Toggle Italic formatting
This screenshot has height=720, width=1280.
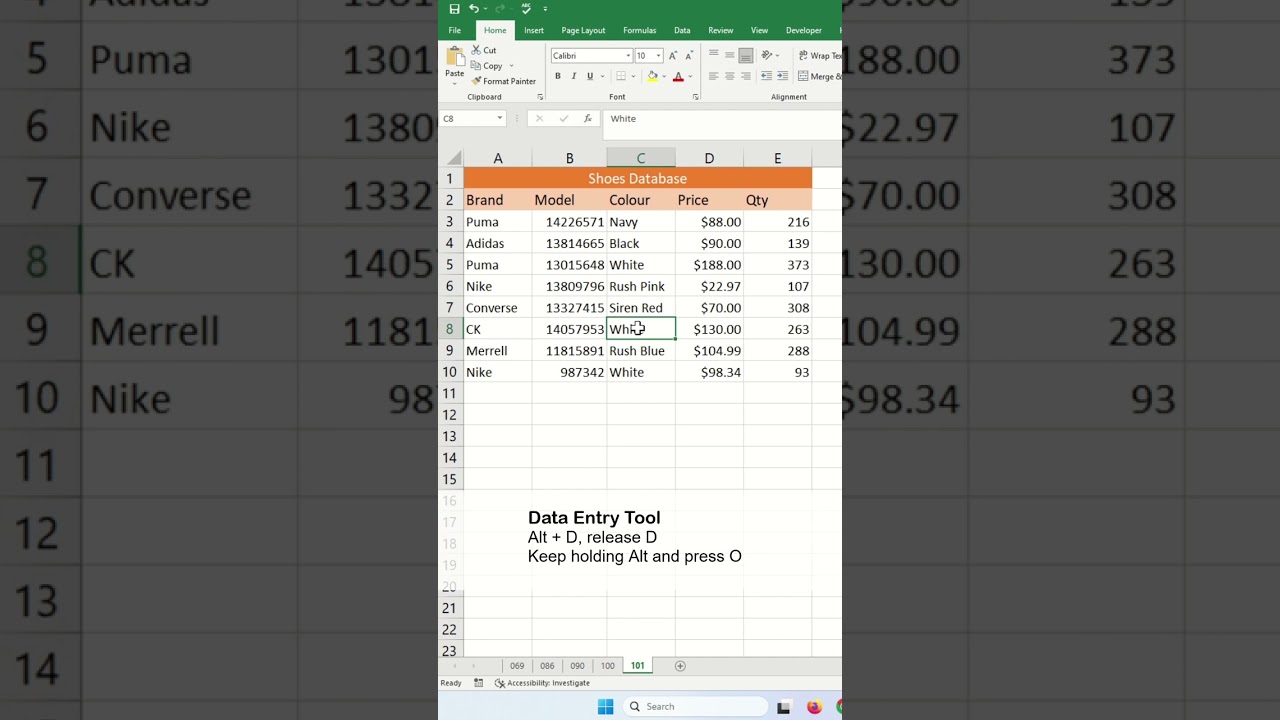573,76
